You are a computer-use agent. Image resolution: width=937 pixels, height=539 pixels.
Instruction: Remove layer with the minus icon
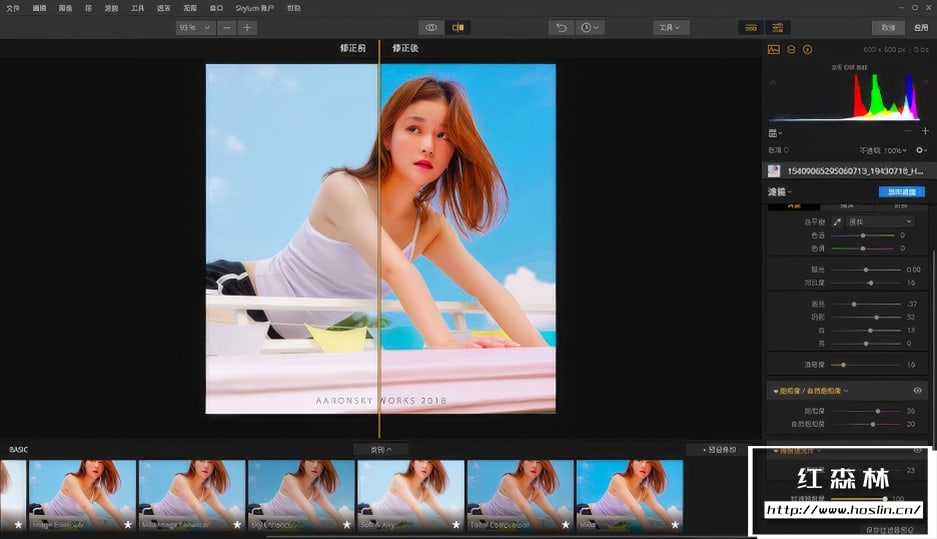click(908, 131)
